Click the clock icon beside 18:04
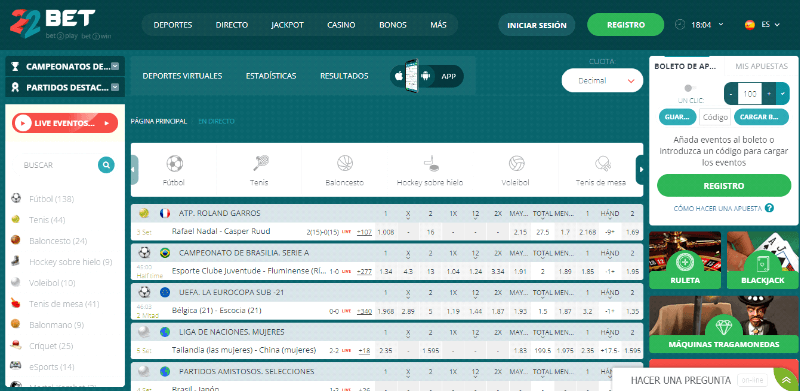800x391 pixels. coord(680,25)
